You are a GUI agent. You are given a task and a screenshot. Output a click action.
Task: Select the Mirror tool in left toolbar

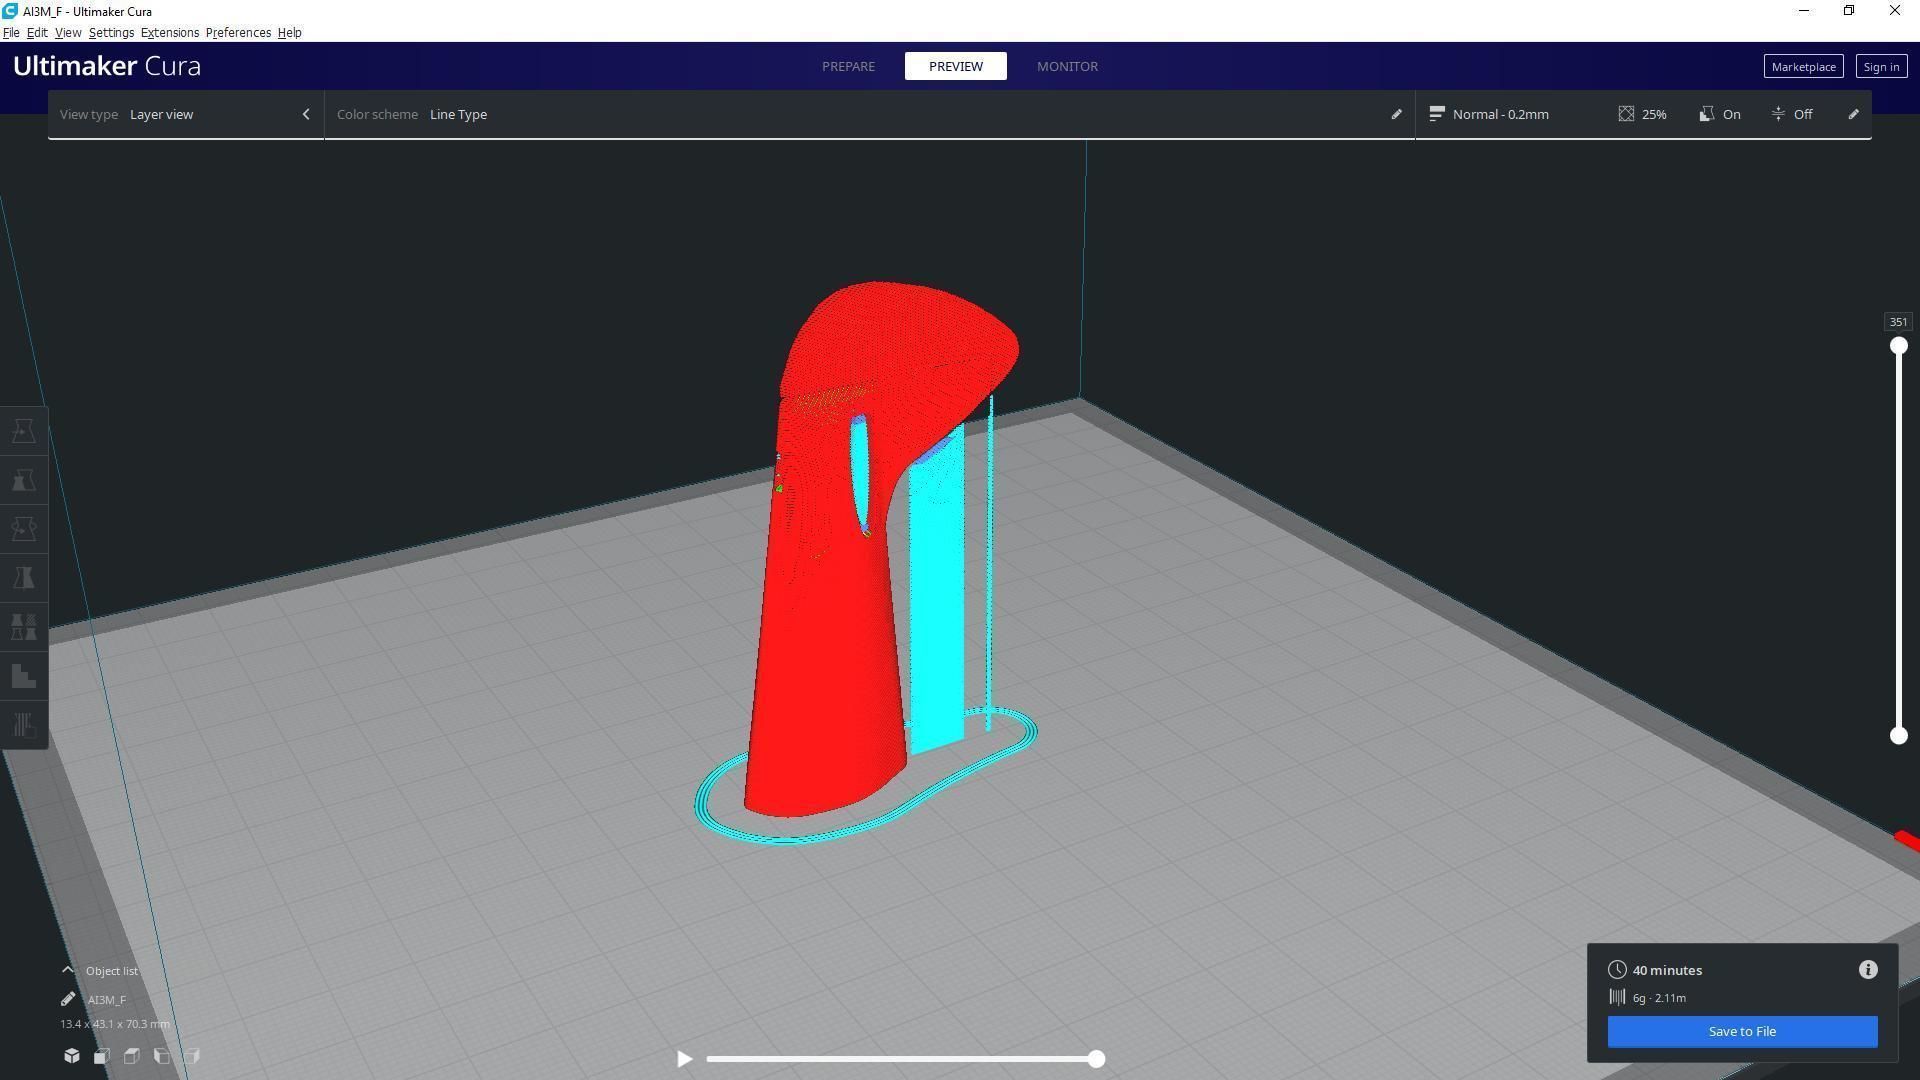pos(24,578)
